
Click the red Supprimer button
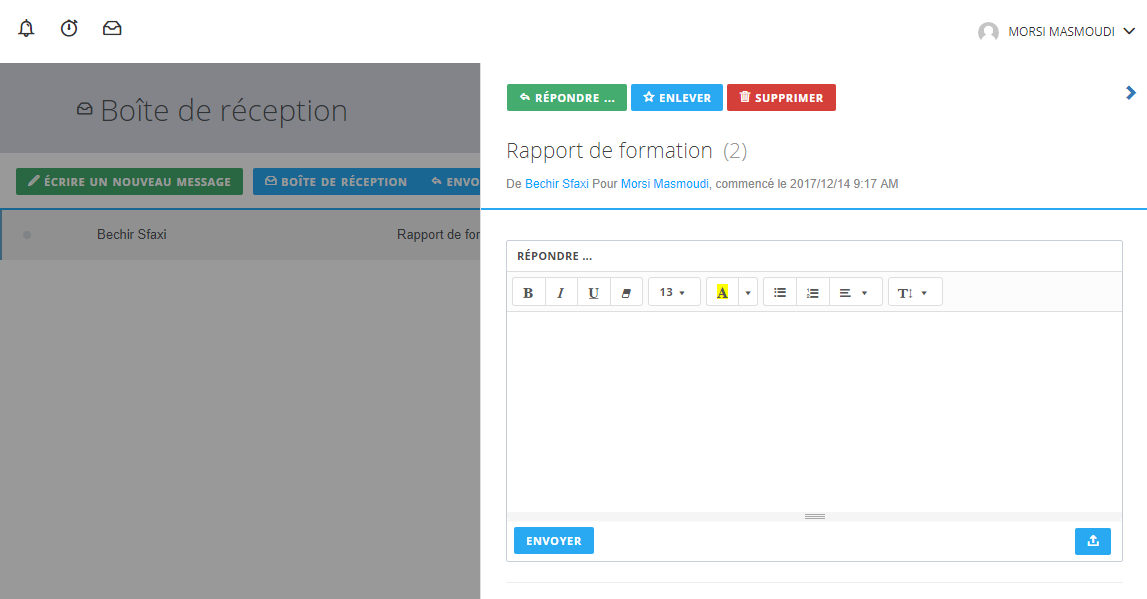781,98
